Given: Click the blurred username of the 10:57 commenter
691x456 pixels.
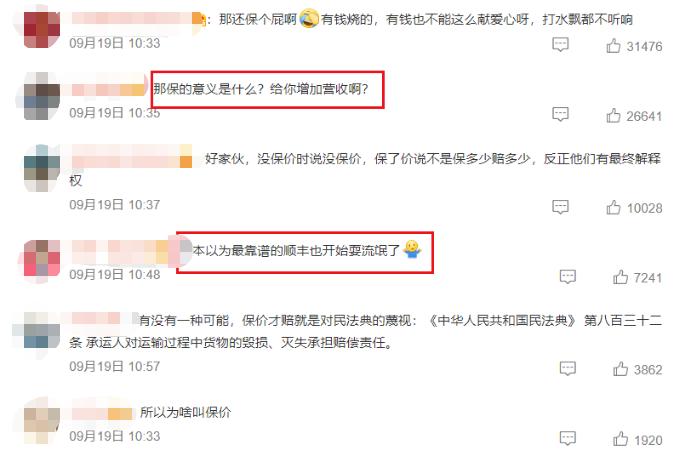Looking at the screenshot, I should (96, 318).
